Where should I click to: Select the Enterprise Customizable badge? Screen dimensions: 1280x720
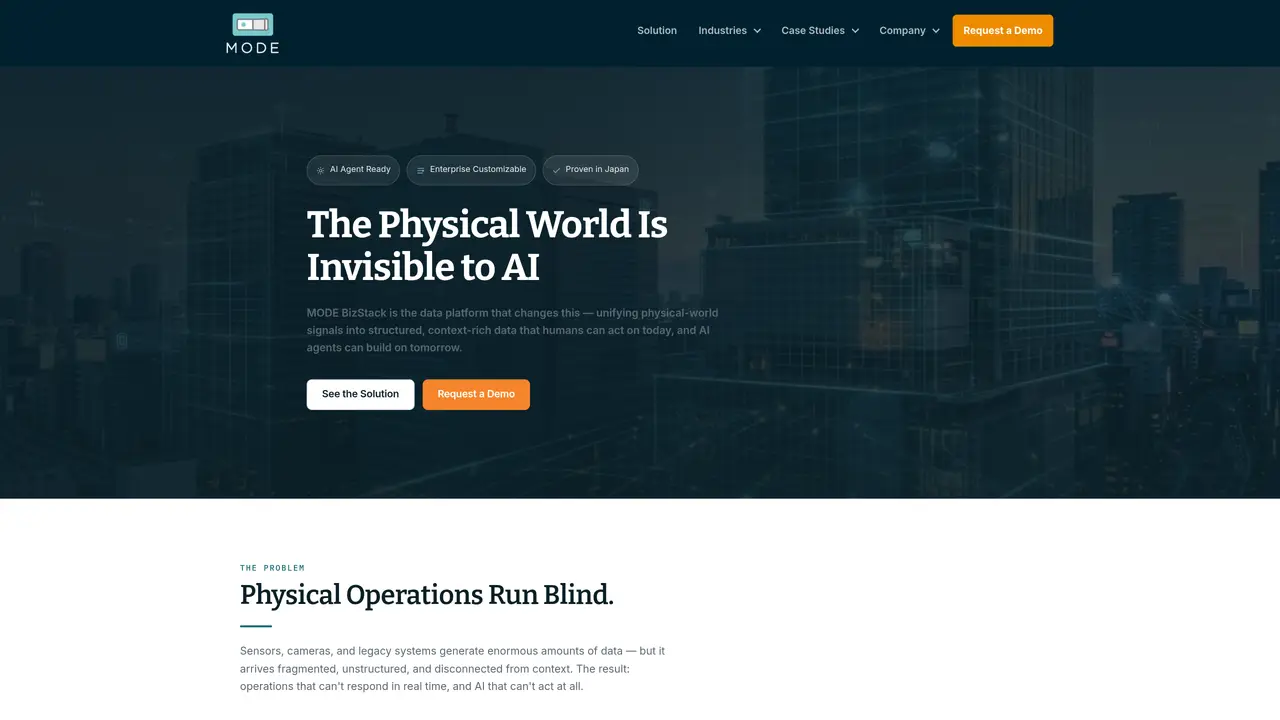[x=471, y=170]
